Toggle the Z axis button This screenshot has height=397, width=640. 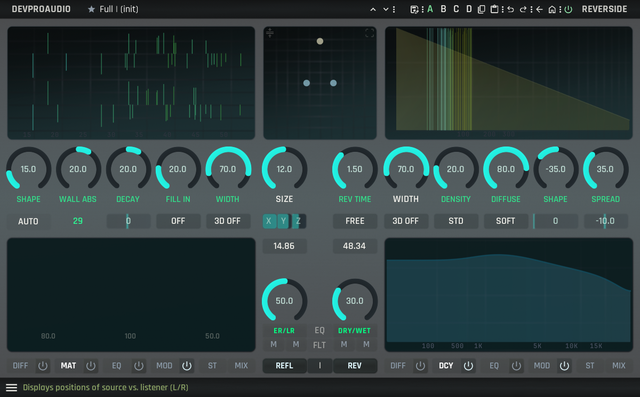click(x=298, y=221)
